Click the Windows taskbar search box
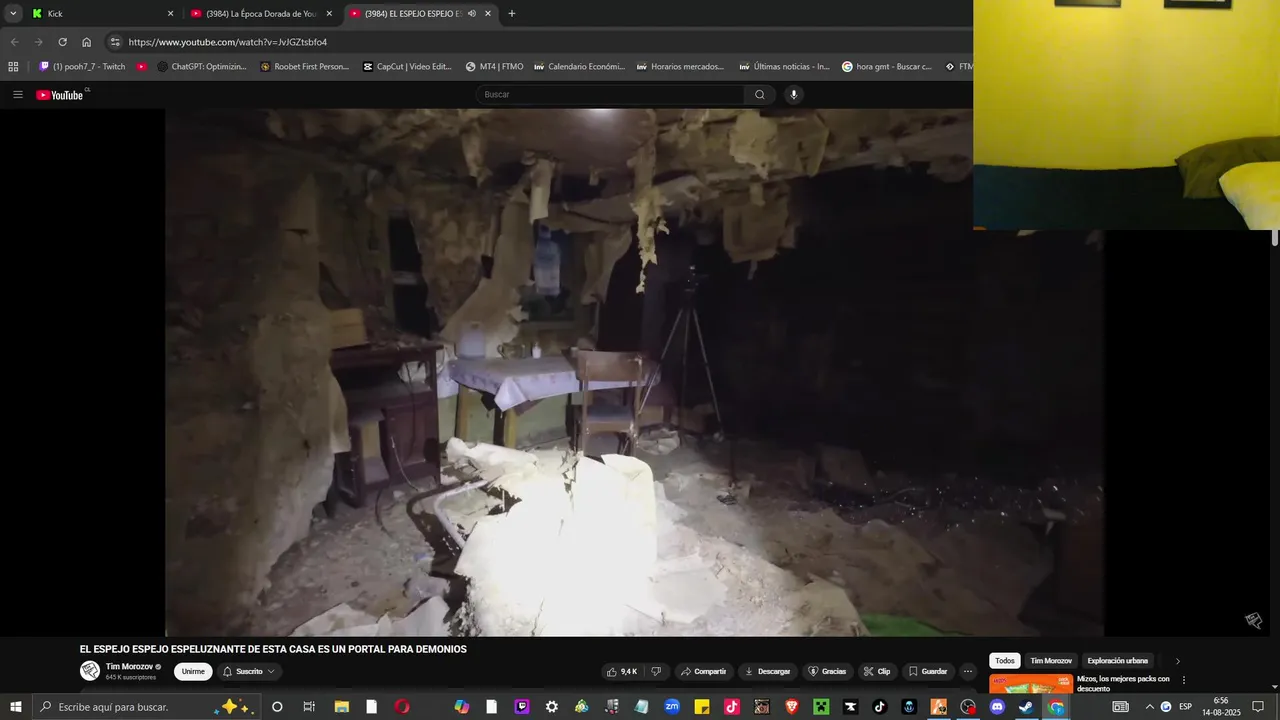Screen dimensions: 1280x720 (x=146, y=707)
